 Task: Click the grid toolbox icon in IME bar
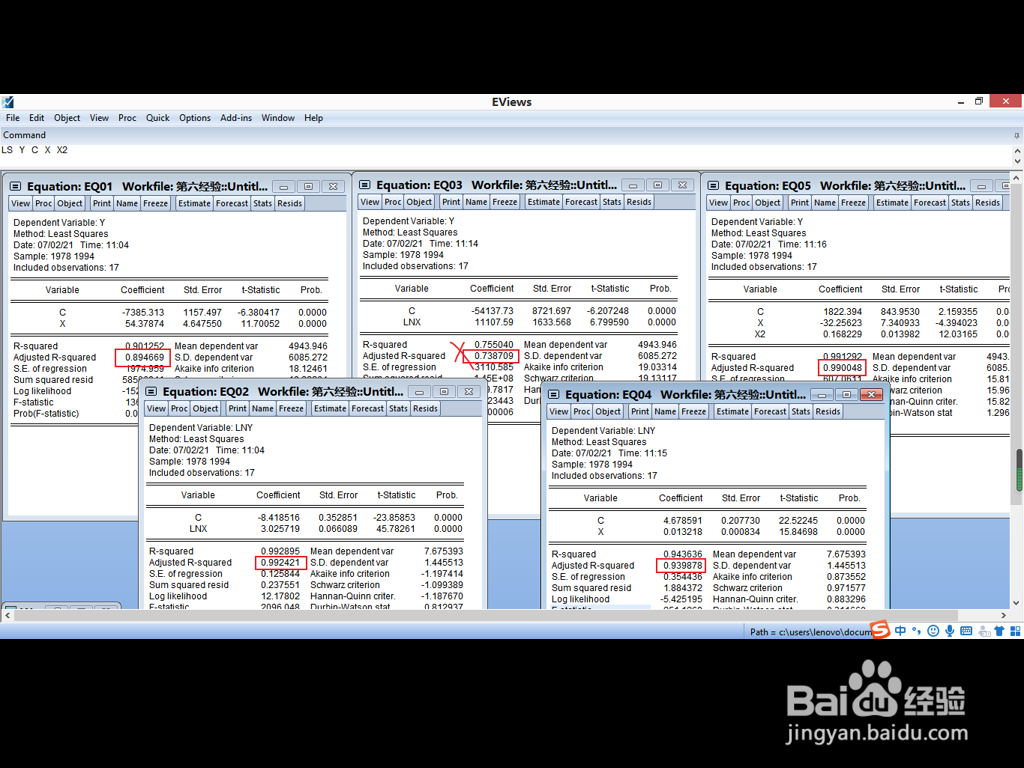pyautogui.click(x=1016, y=631)
